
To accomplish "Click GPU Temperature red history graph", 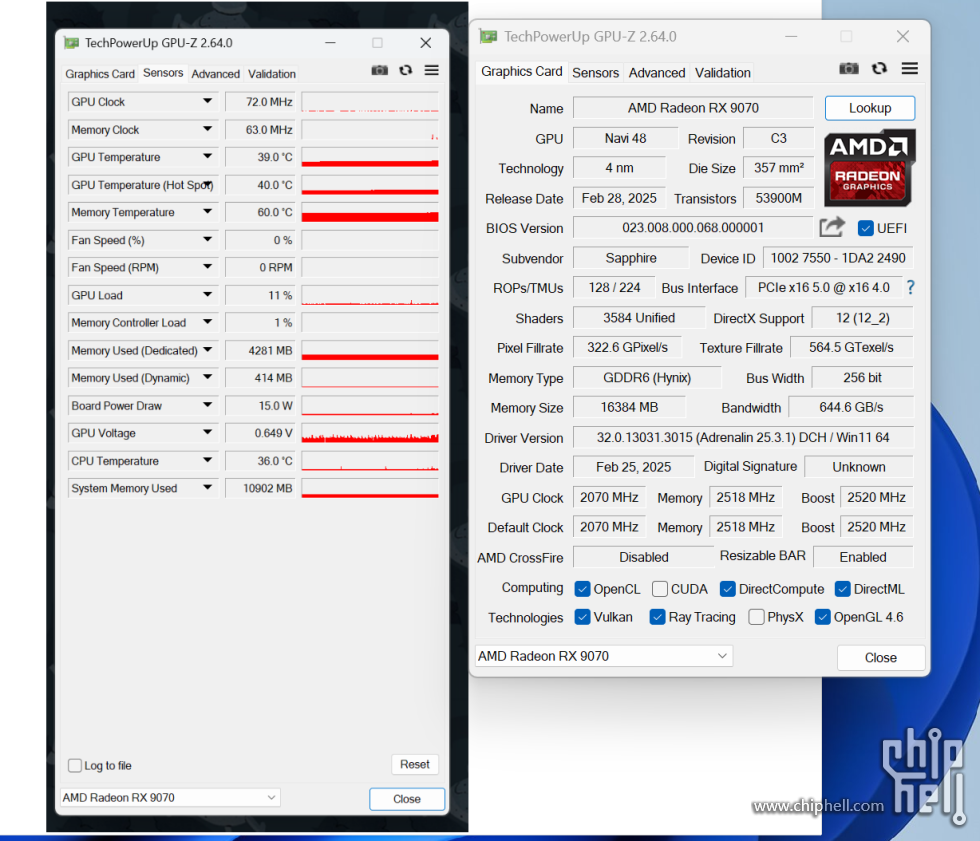I will [370, 157].
